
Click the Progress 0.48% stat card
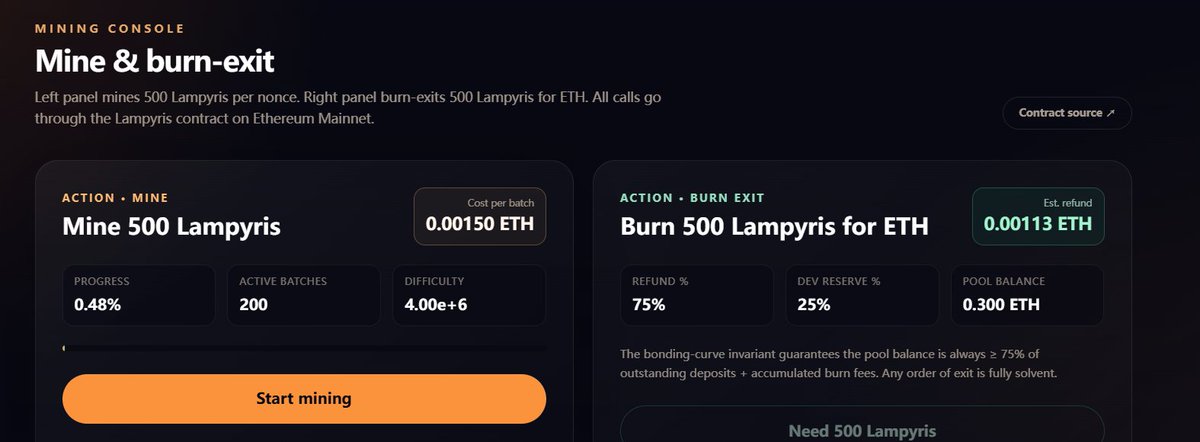pos(138,295)
